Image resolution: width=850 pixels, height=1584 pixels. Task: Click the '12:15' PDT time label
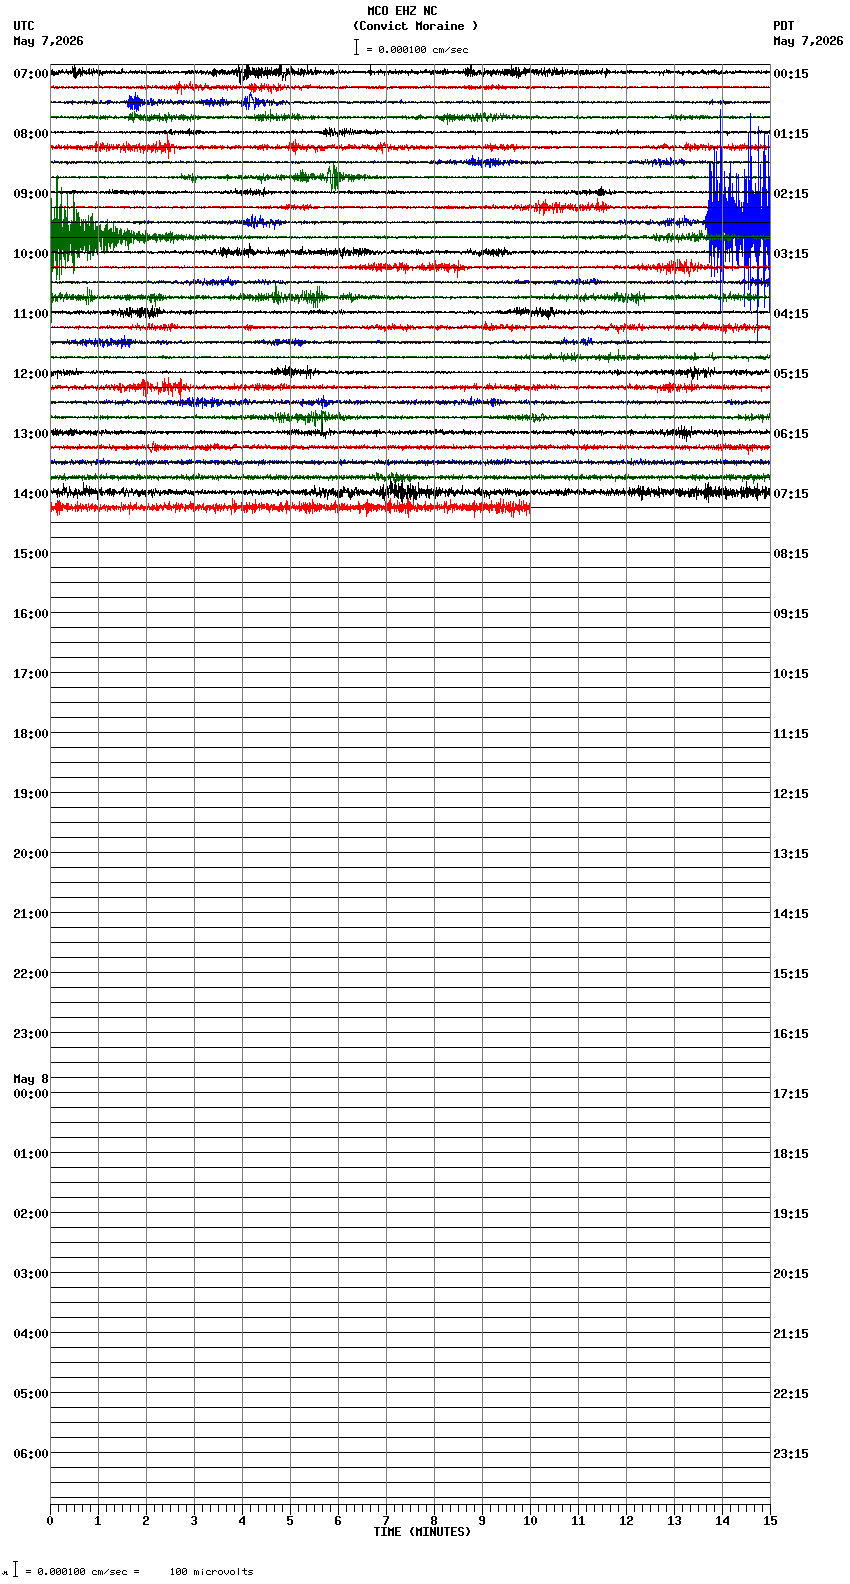click(x=791, y=794)
